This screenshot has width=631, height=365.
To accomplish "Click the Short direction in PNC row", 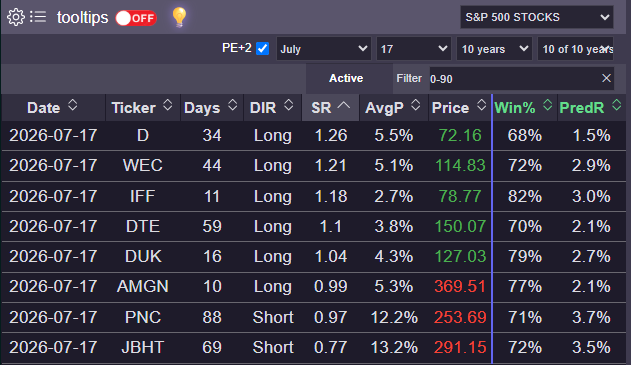I will tap(273, 318).
